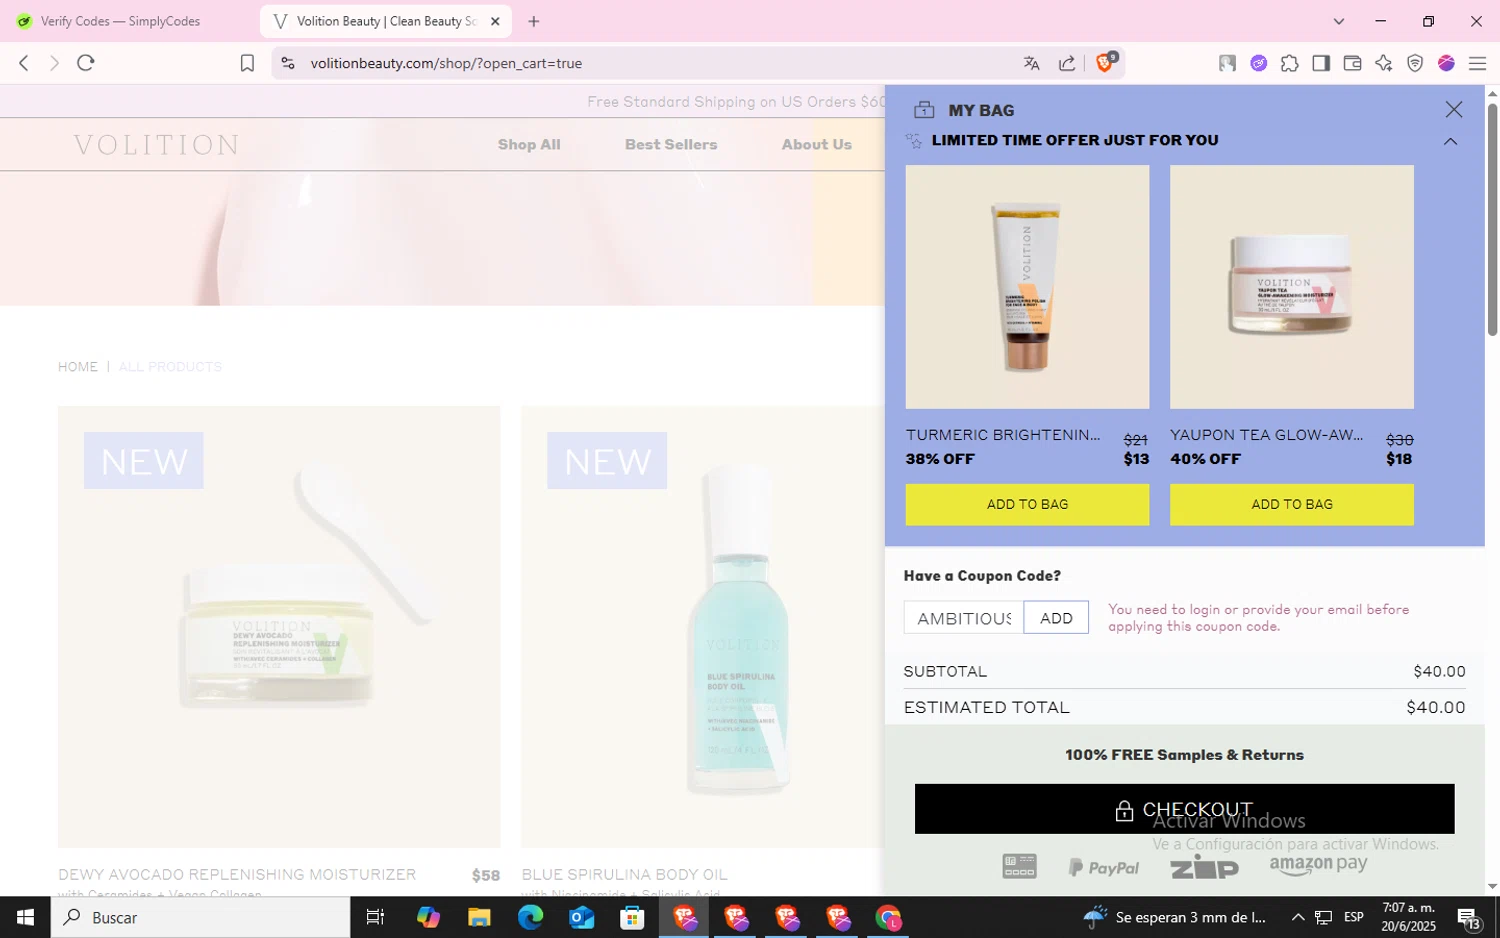Open the weather widget on the taskbar

[1175, 917]
